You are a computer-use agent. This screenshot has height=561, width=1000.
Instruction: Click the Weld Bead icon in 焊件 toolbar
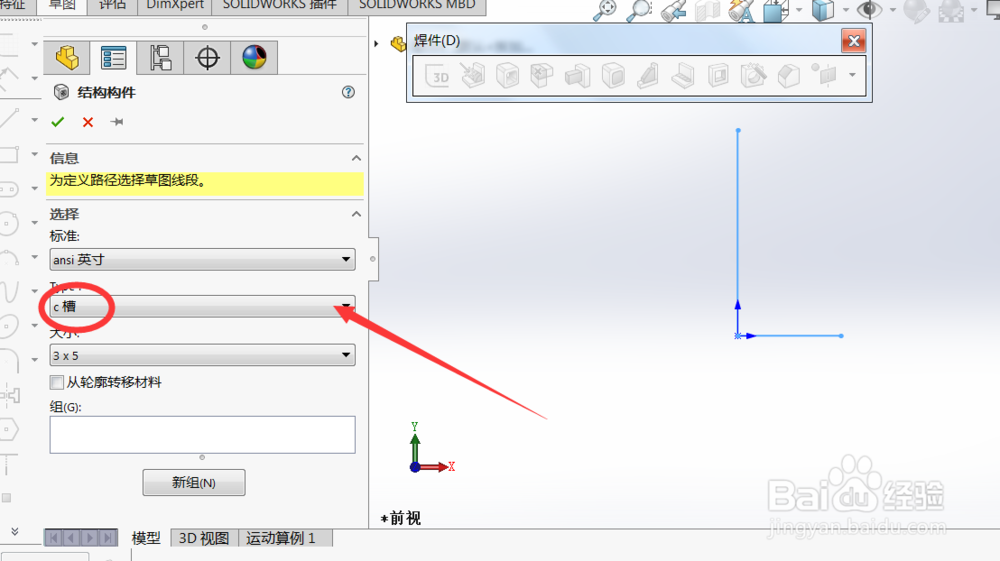[x=683, y=76]
